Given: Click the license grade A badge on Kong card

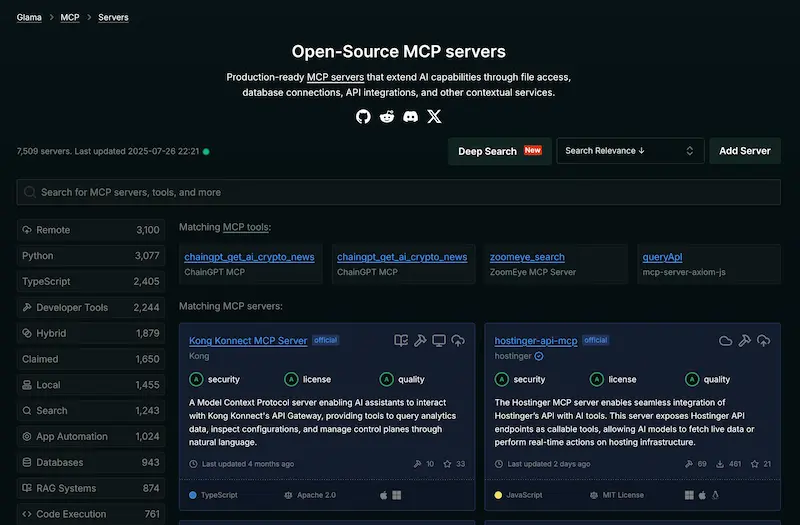Looking at the screenshot, I should (x=291, y=379).
